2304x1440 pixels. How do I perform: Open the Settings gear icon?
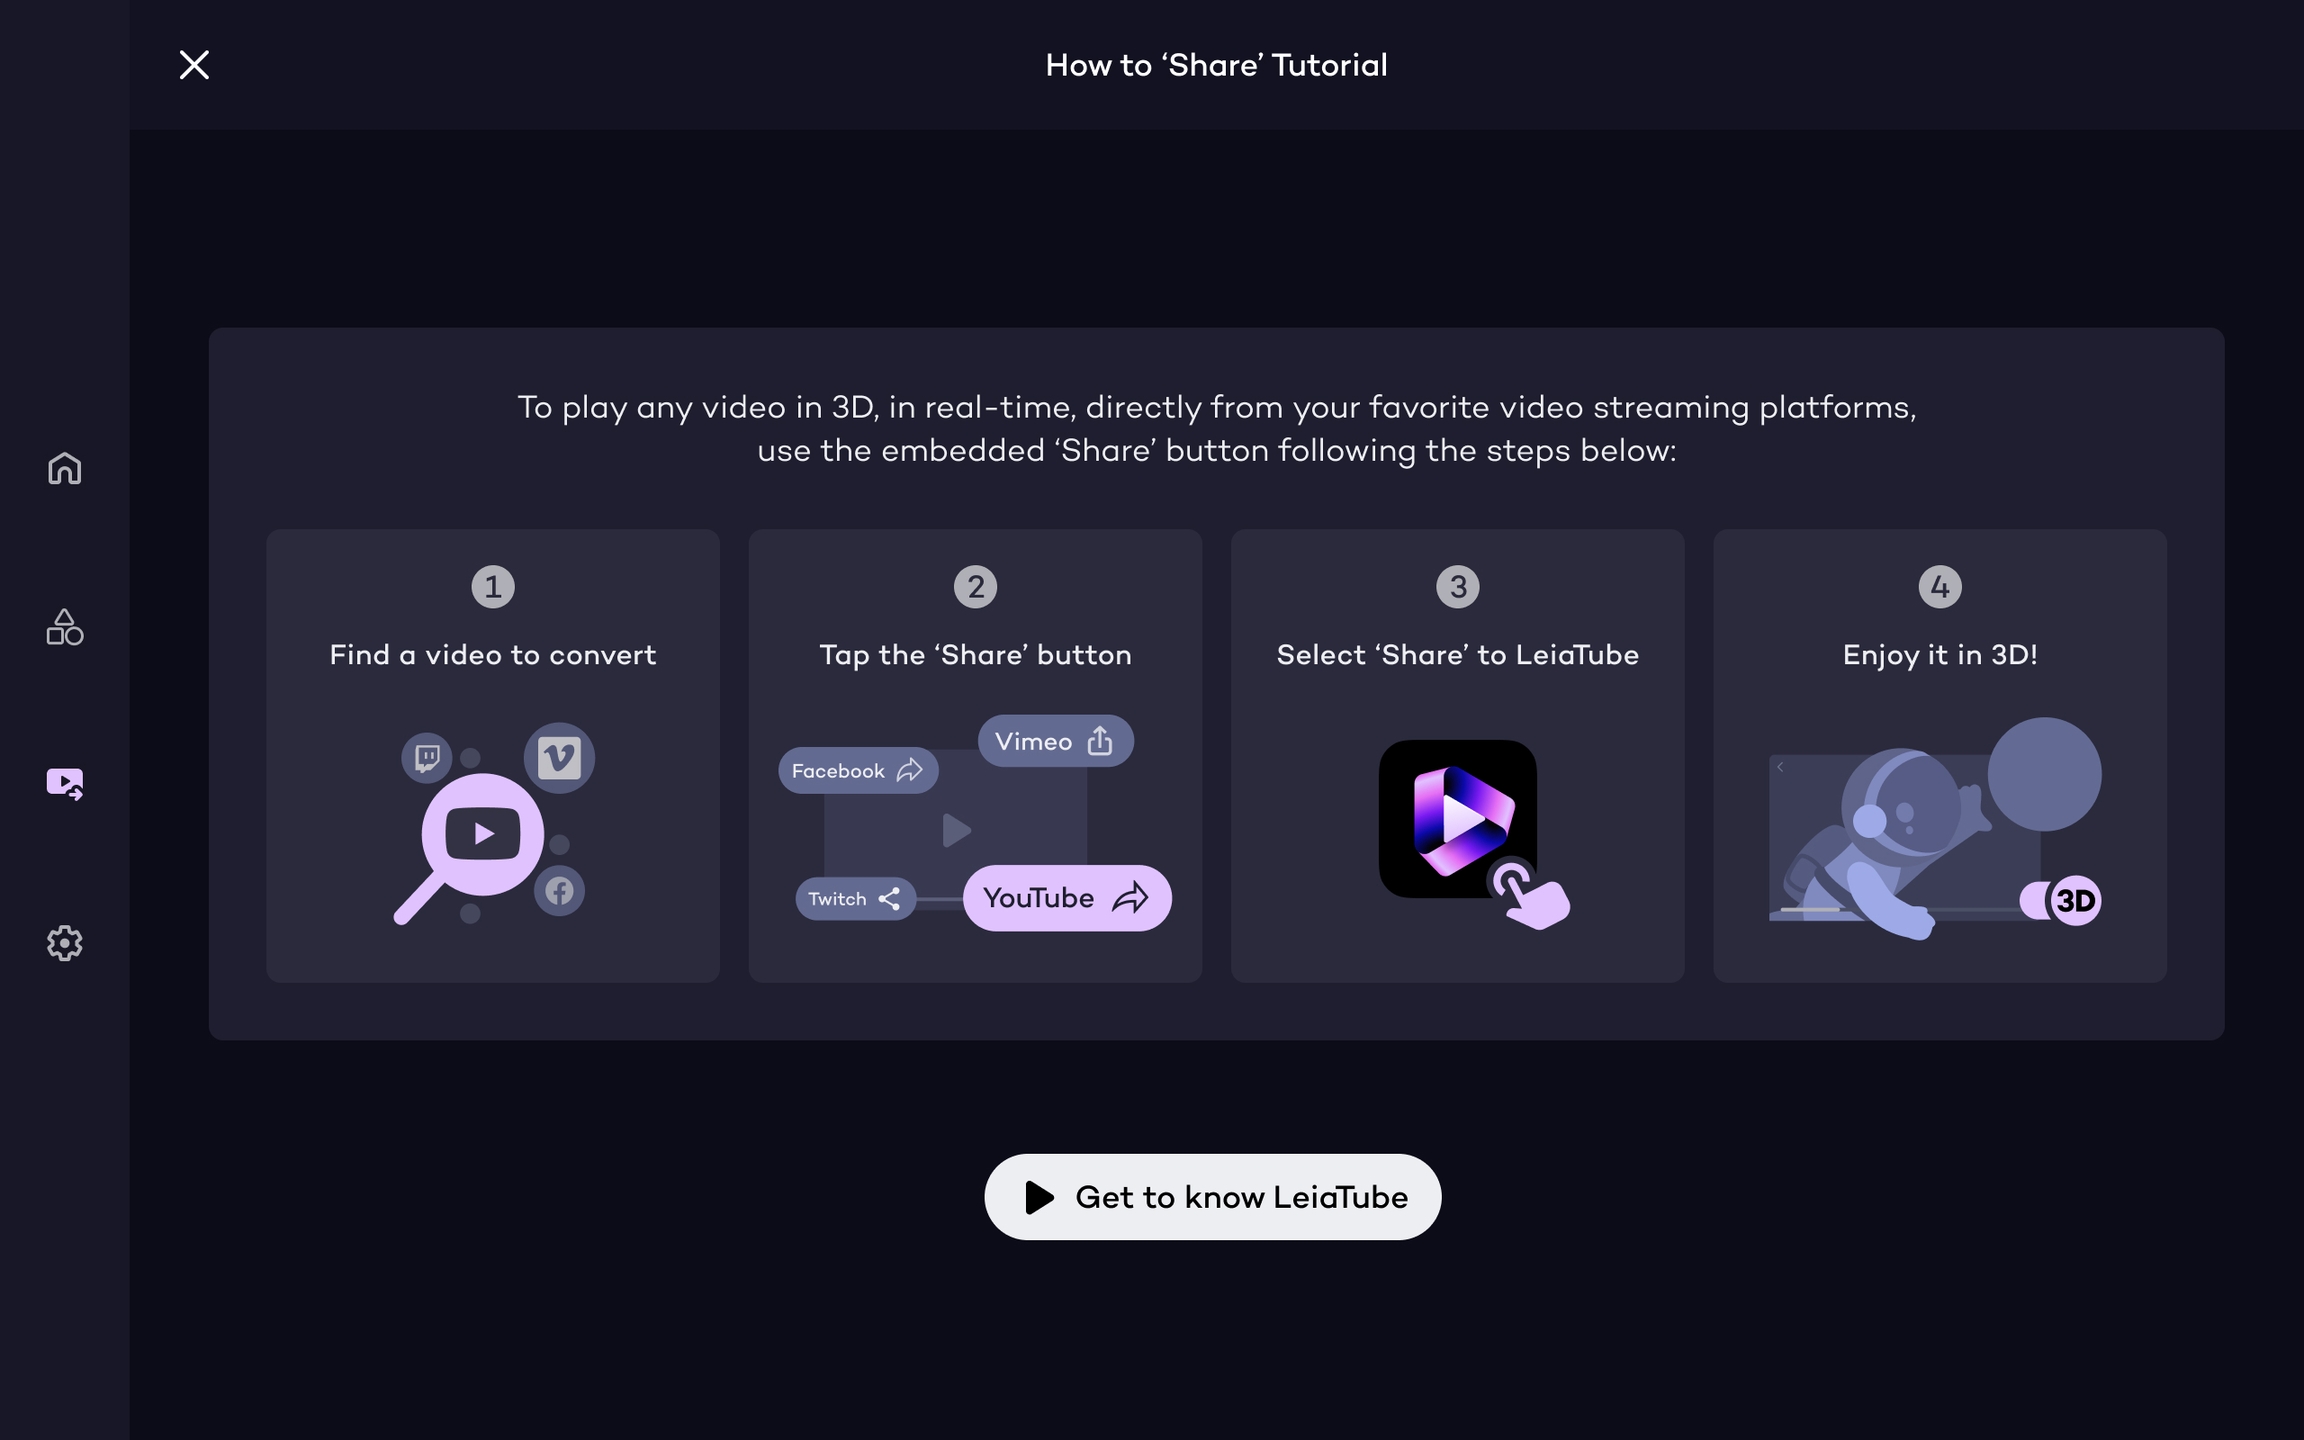pyautogui.click(x=65, y=943)
